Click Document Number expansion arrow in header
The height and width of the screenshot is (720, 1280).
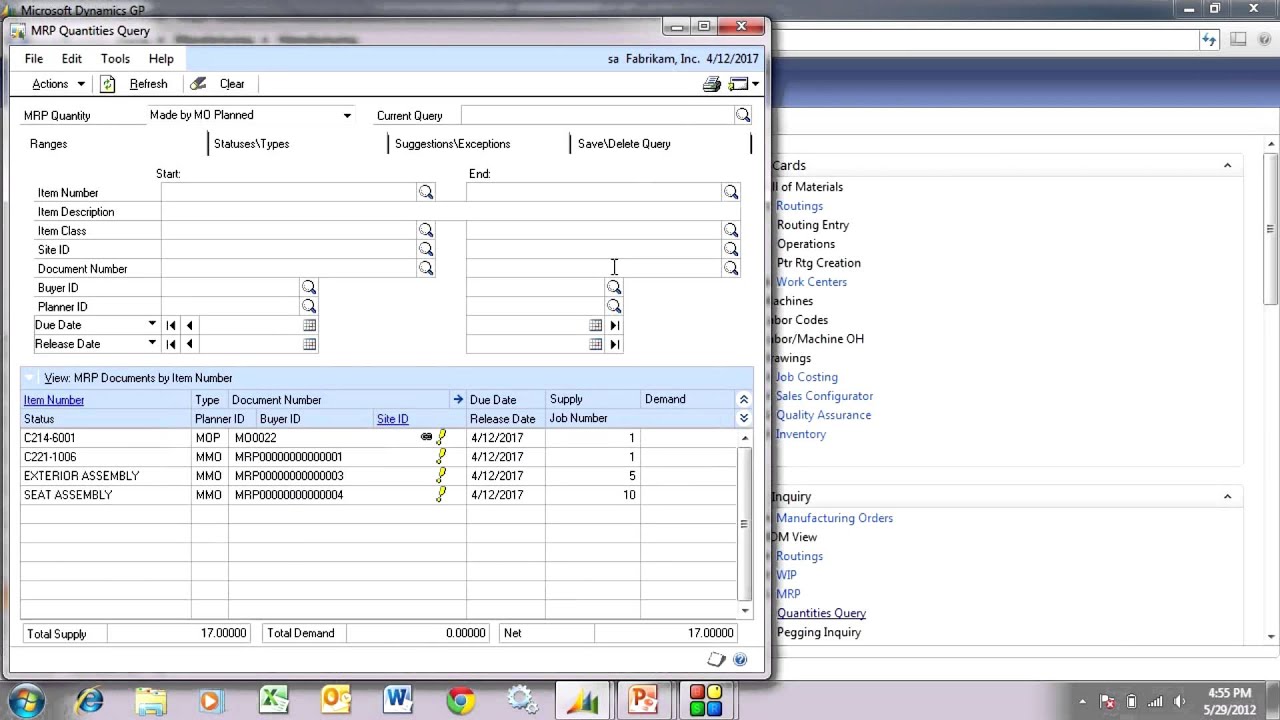(x=458, y=399)
